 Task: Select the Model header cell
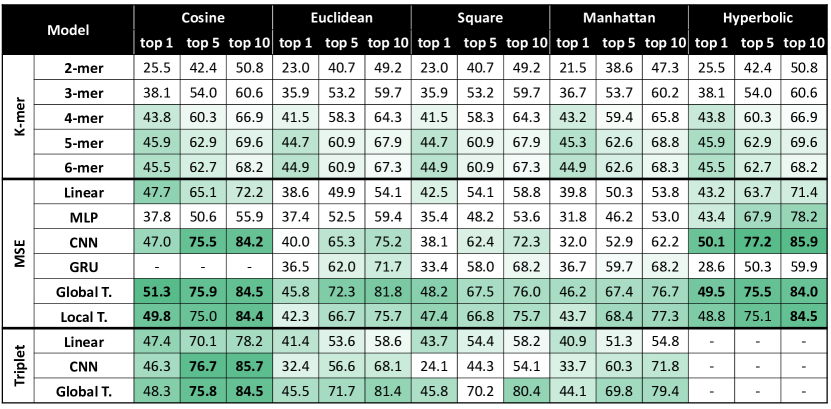[x=68, y=30]
